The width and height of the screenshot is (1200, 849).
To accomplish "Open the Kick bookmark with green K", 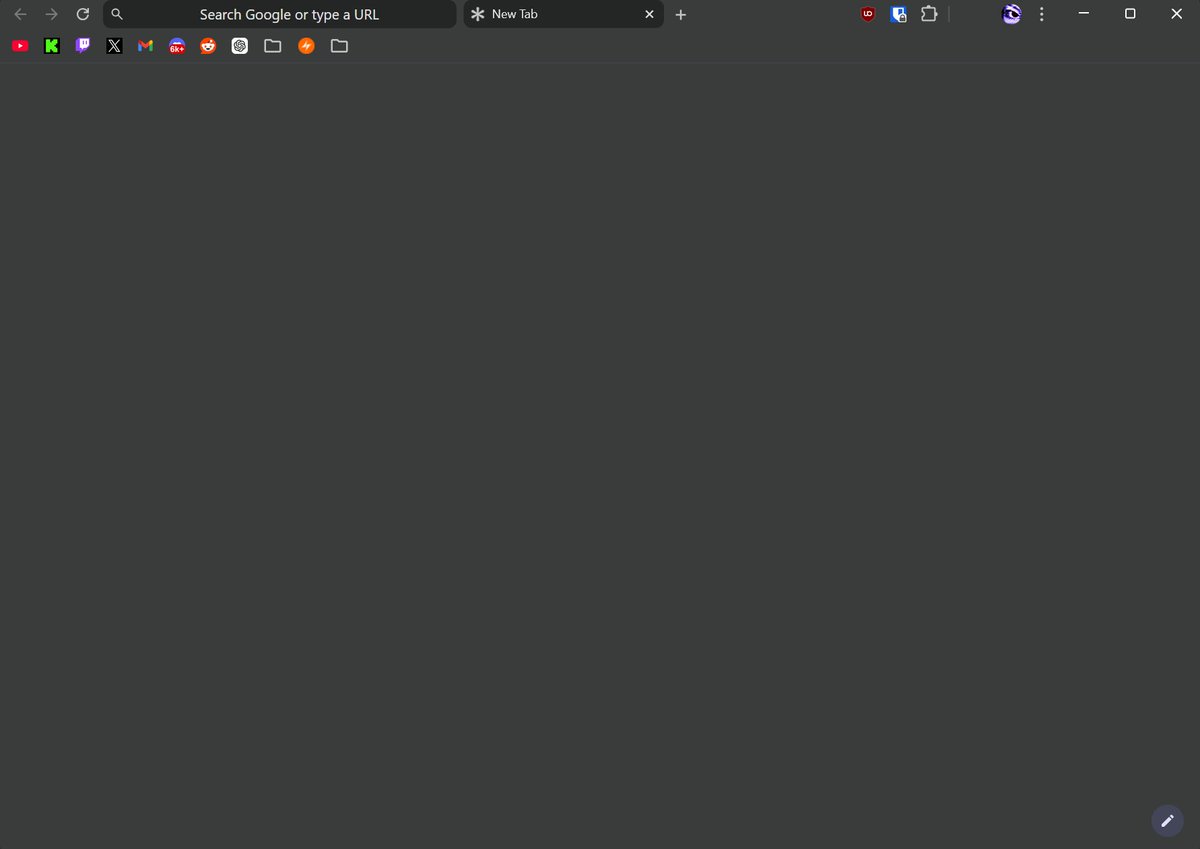I will coord(52,46).
